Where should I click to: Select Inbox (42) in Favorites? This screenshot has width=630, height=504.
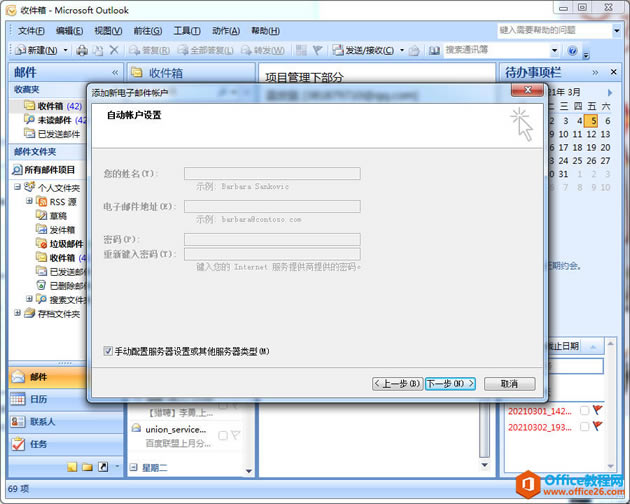coord(53,106)
